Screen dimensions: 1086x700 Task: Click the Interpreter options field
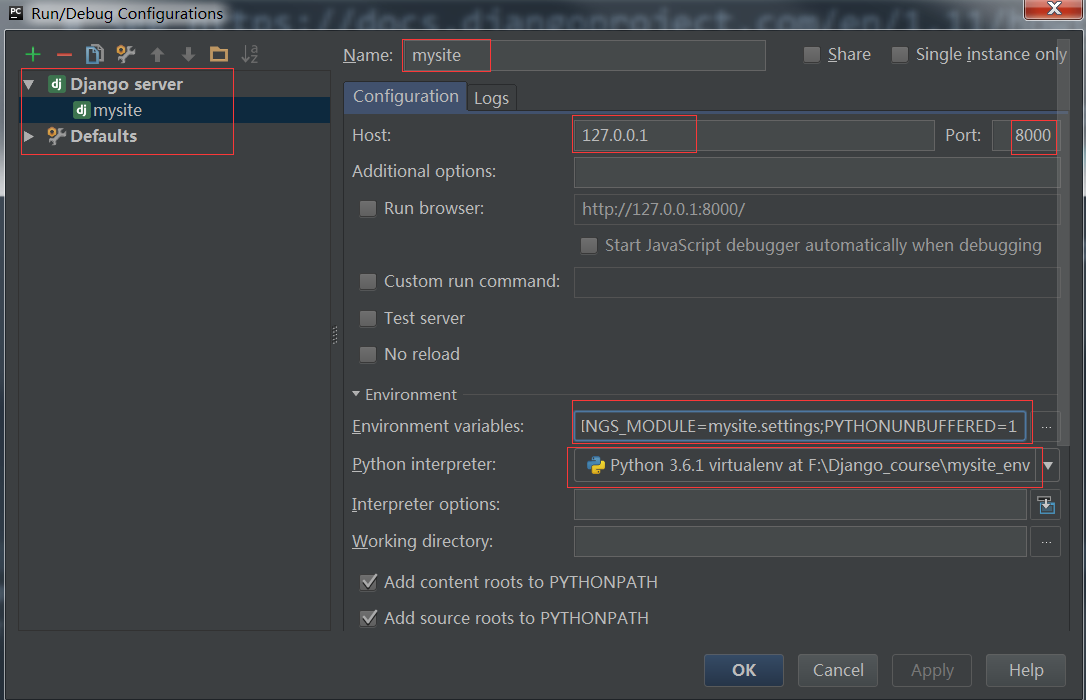[800, 505]
